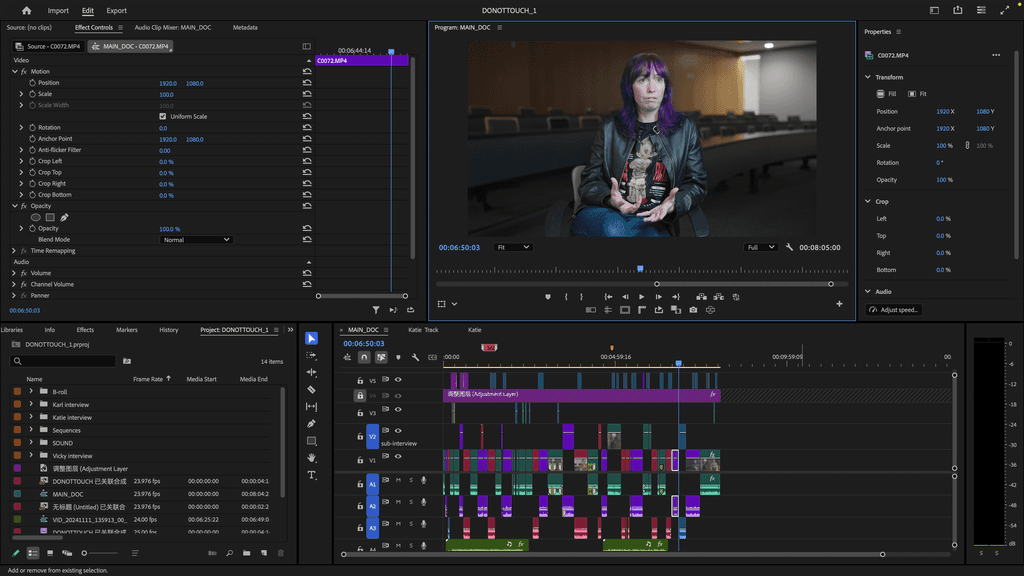Collapse Crop section in Properties

pyautogui.click(x=868, y=201)
